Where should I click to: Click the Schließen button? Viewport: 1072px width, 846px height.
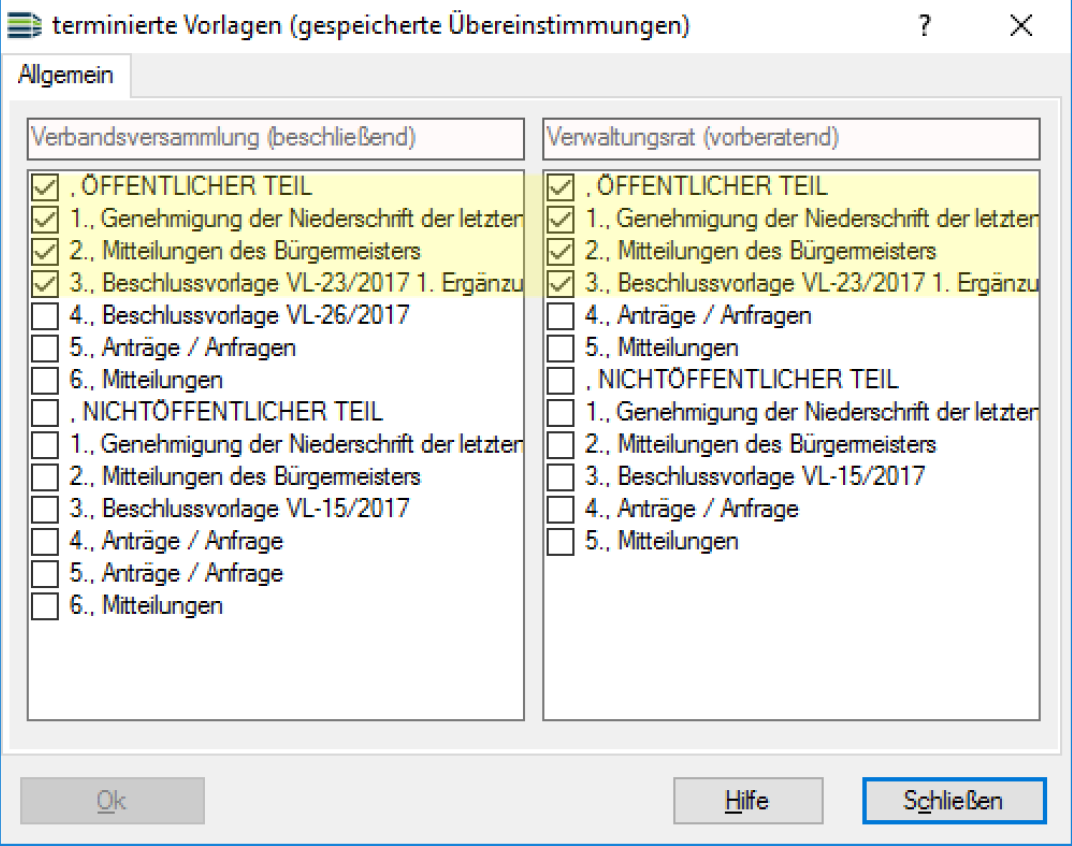pos(953,801)
